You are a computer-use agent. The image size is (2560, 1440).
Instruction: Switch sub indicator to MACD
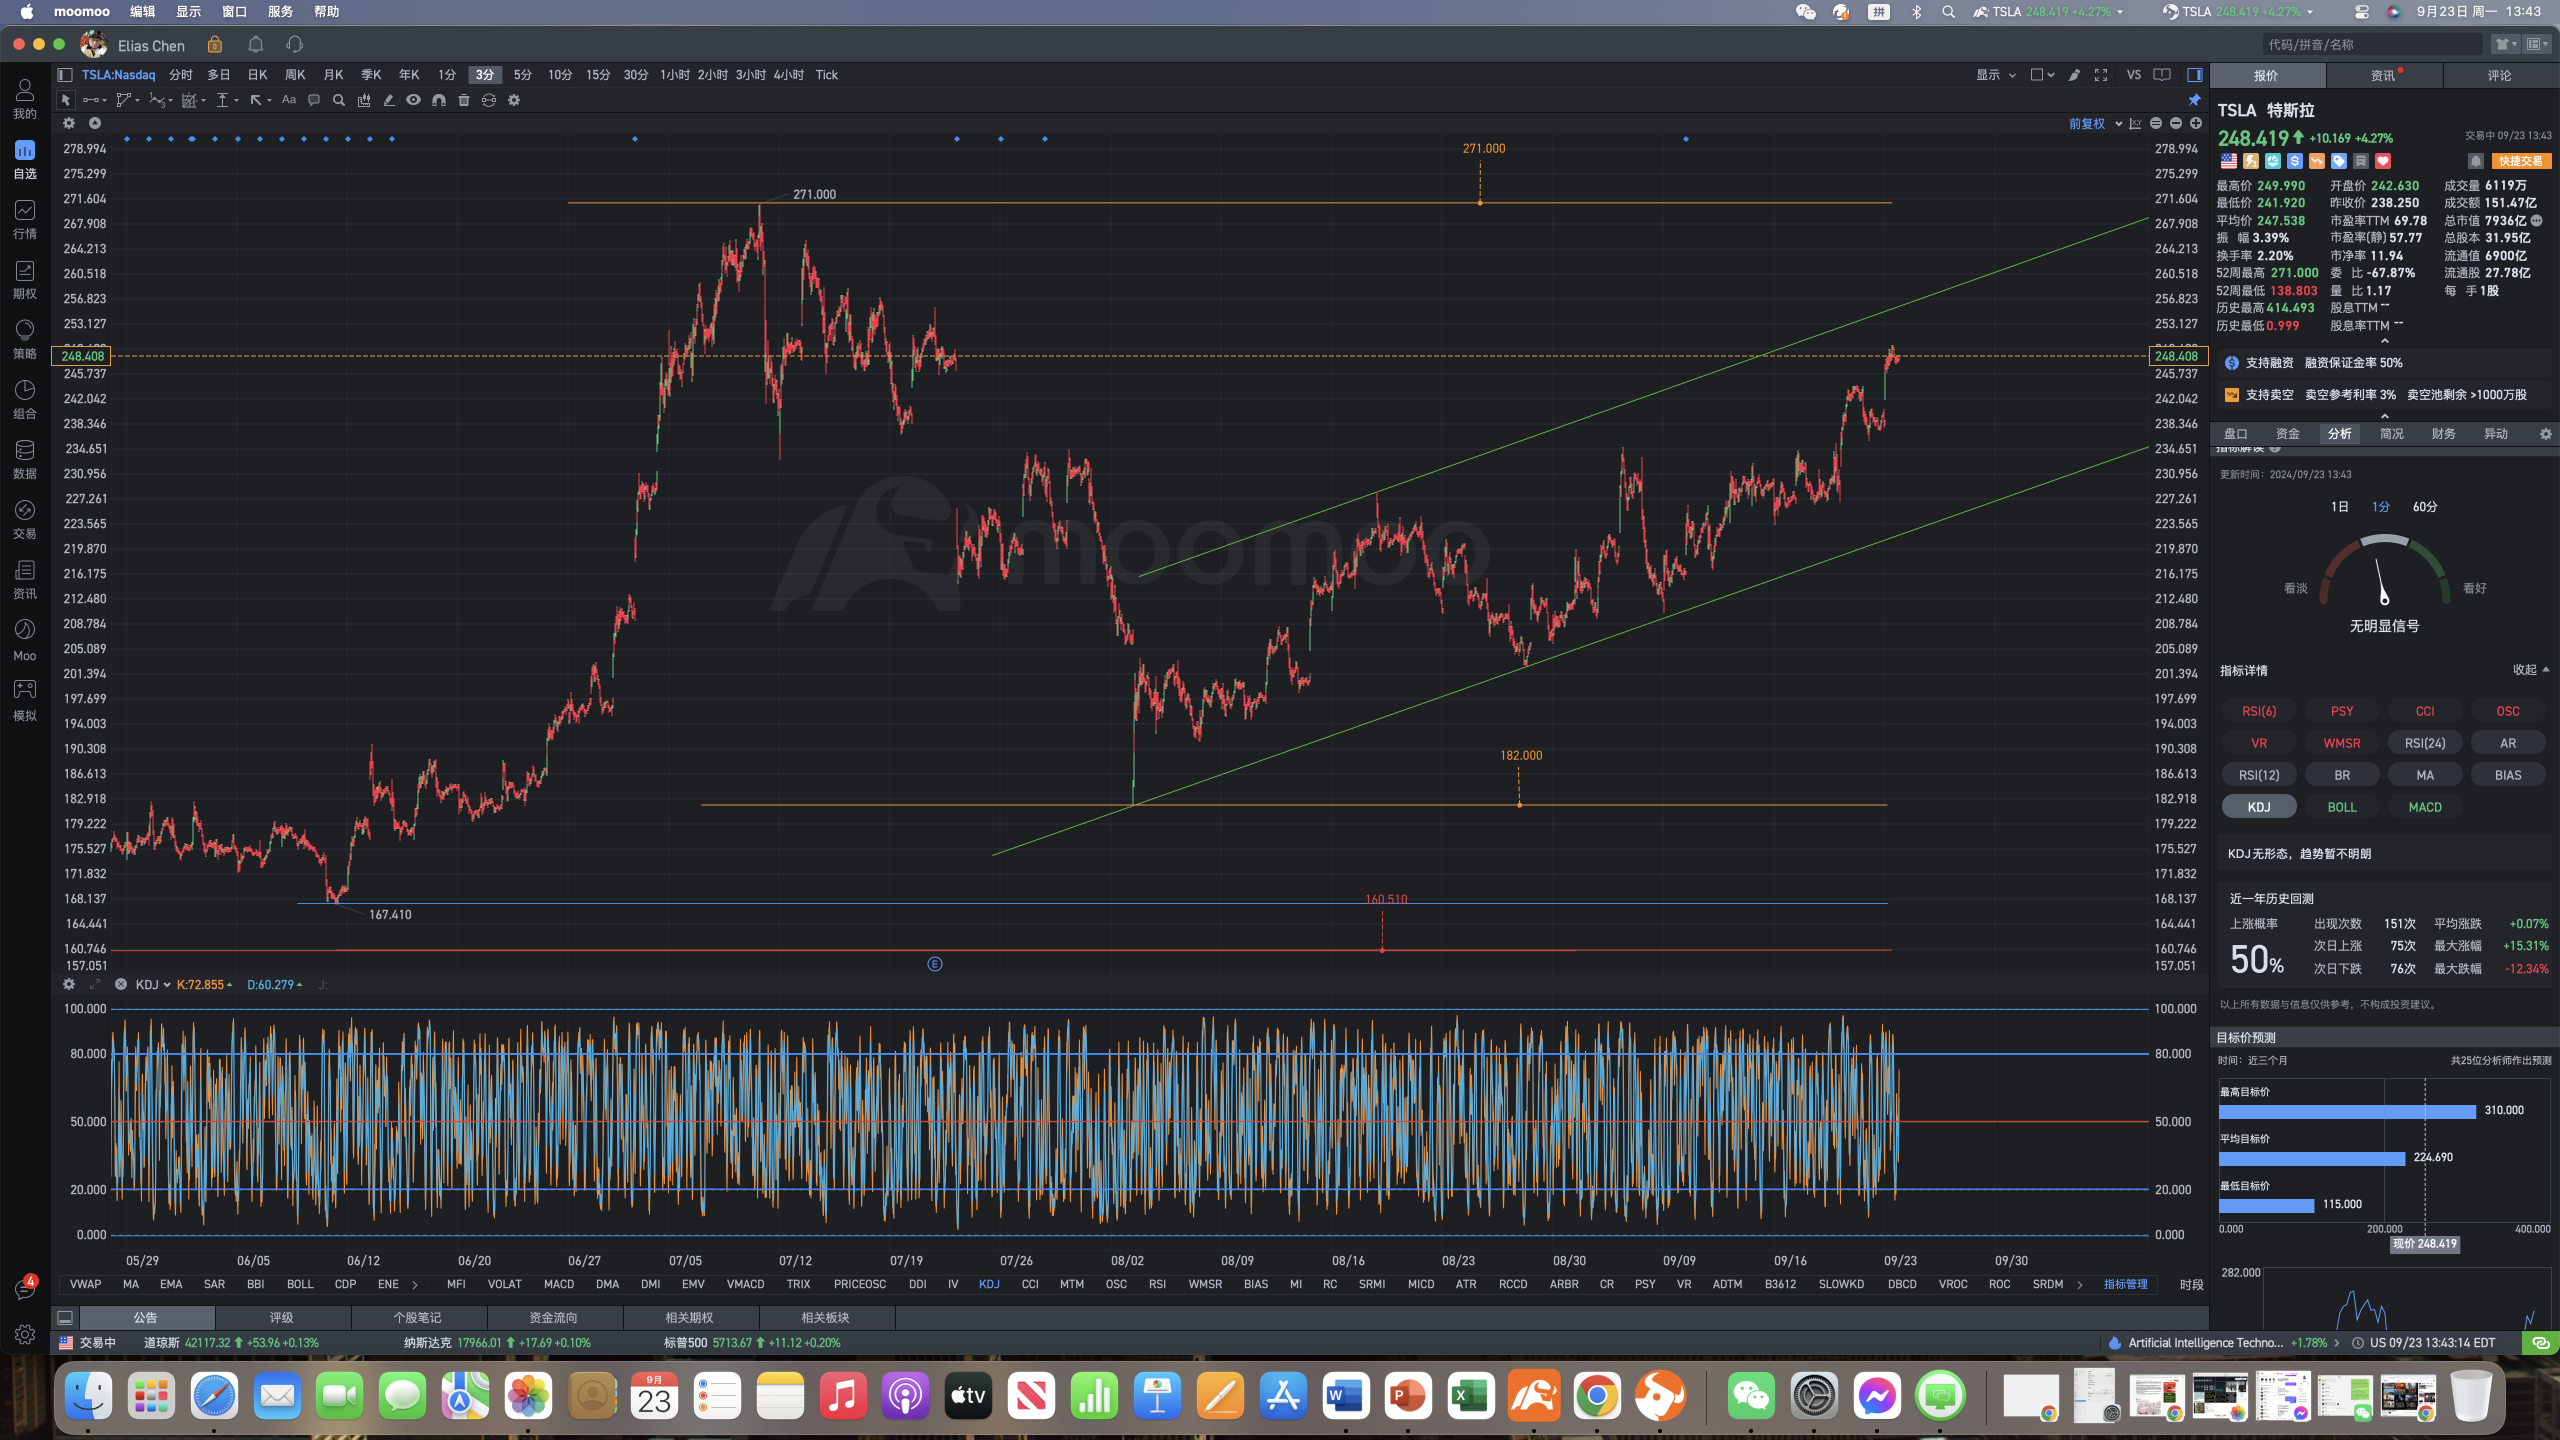coord(559,1284)
